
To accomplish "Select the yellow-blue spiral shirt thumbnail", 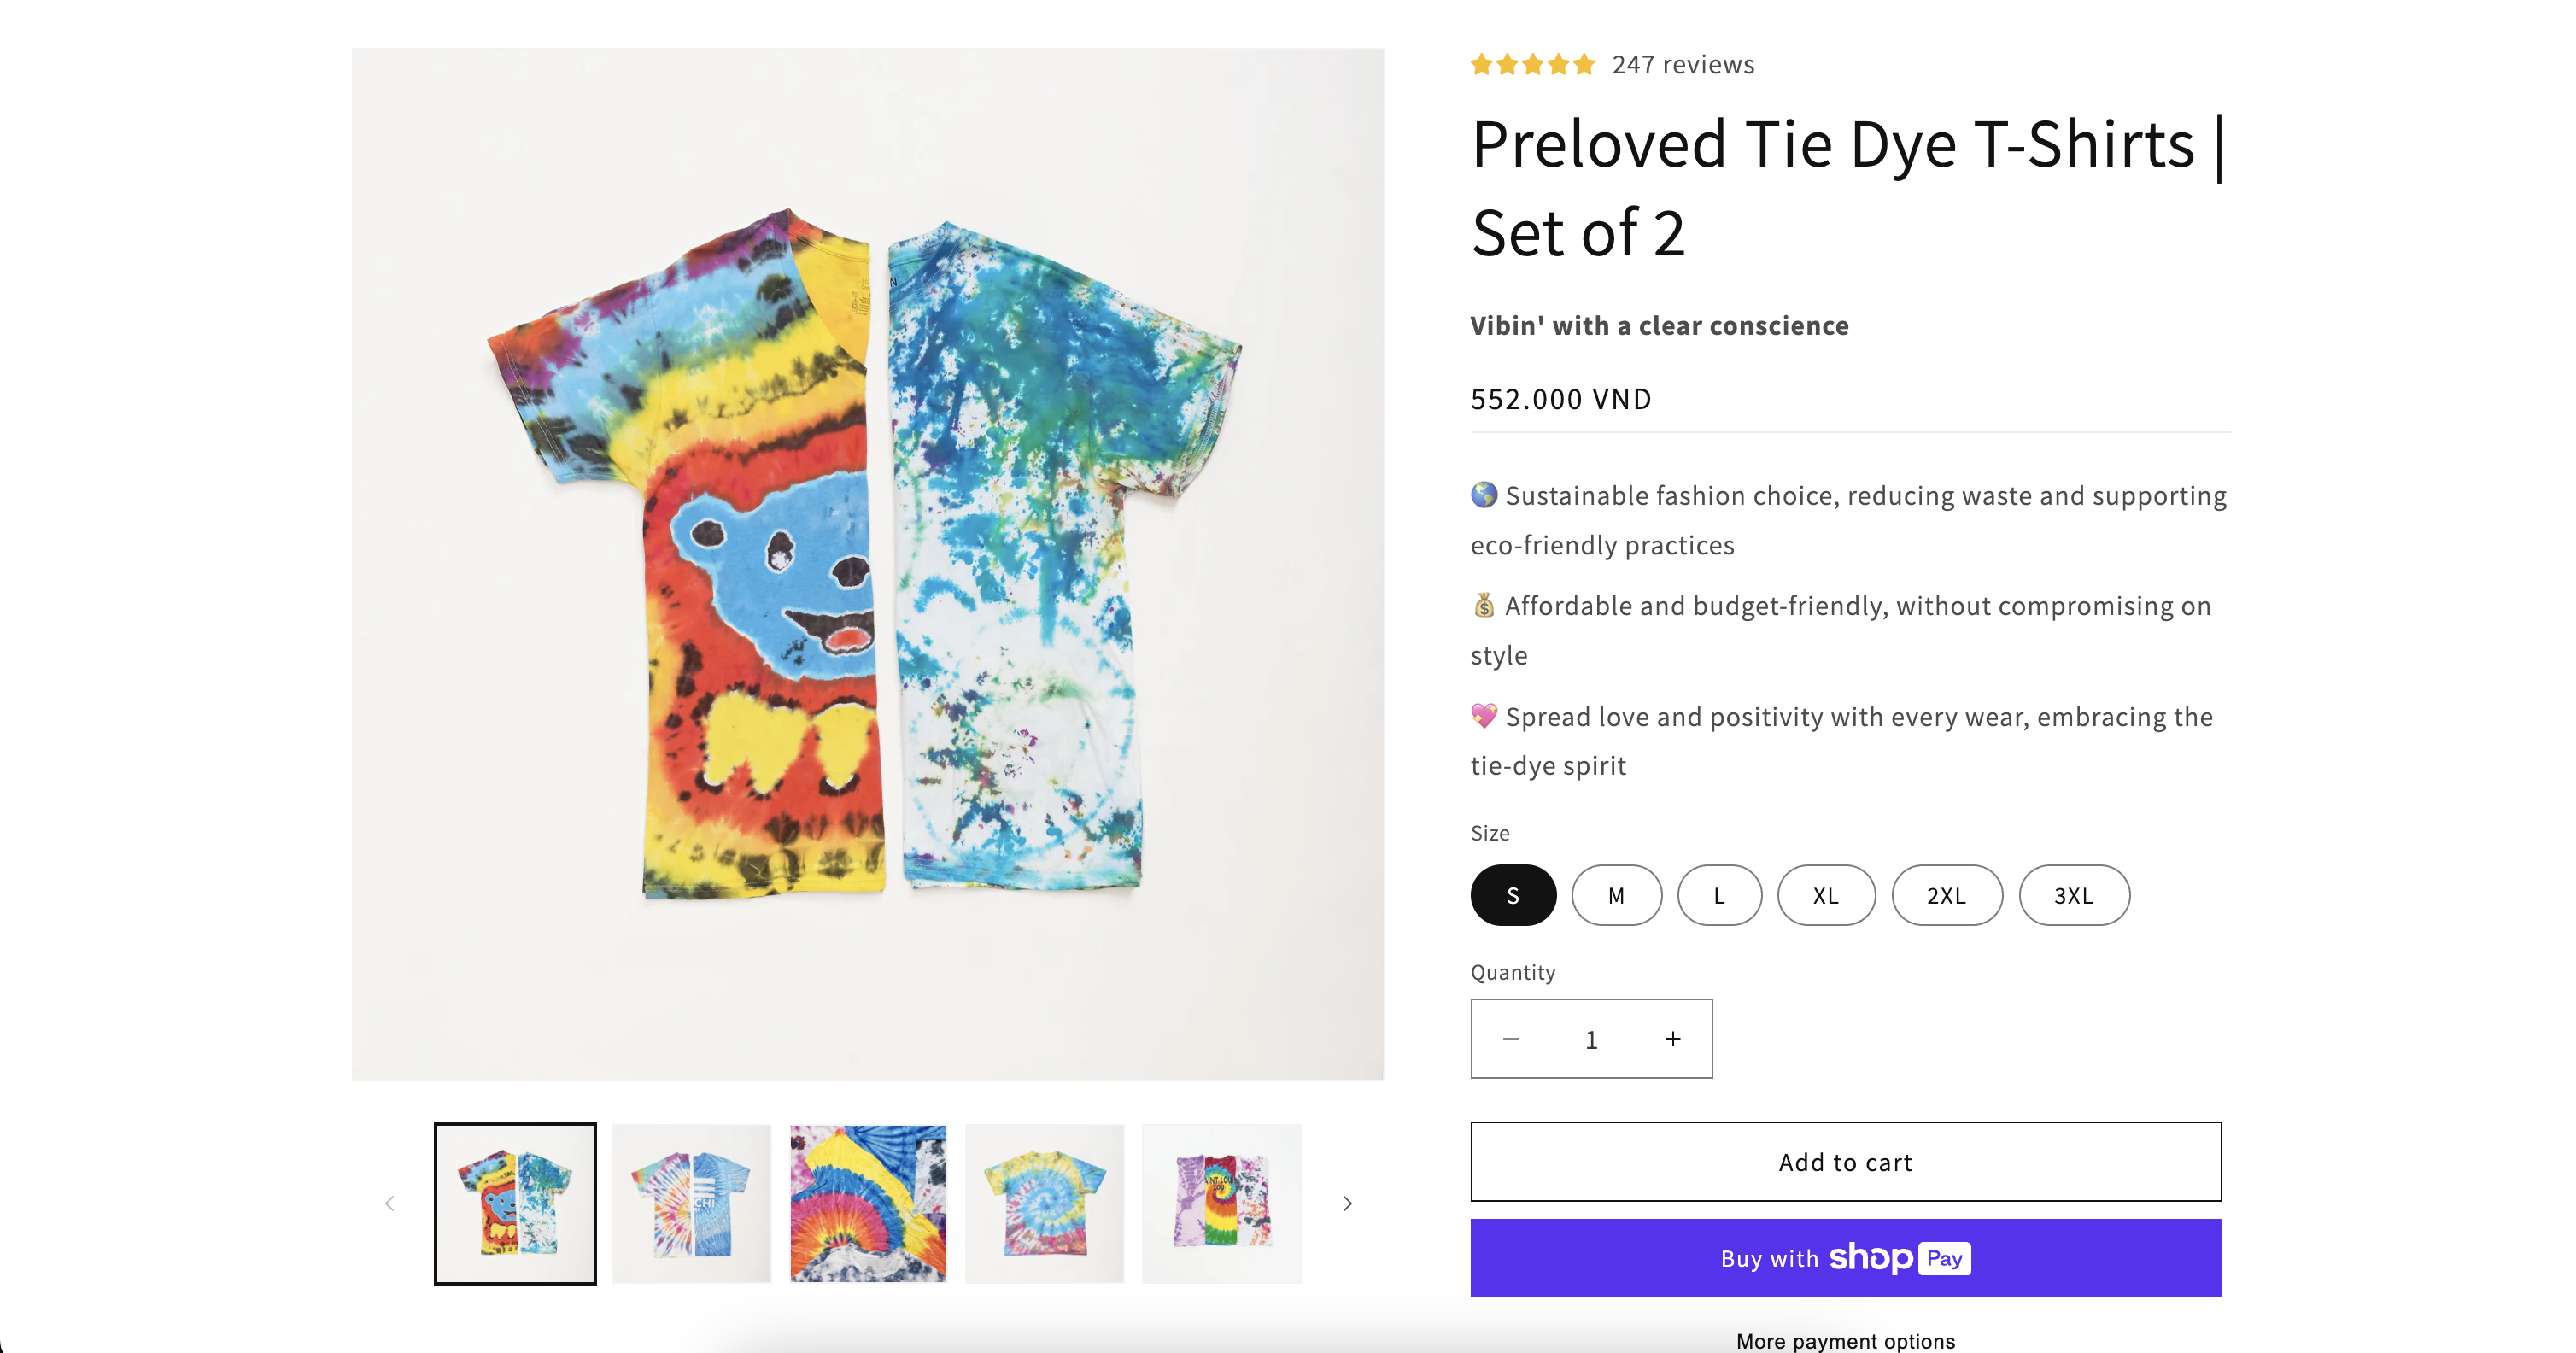I will tap(1044, 1203).
